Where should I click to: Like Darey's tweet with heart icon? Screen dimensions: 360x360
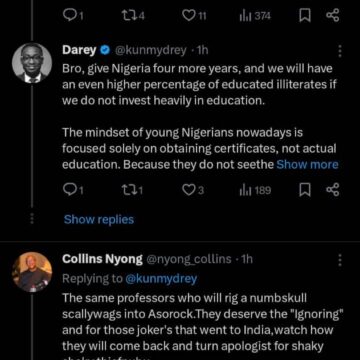click(192, 190)
